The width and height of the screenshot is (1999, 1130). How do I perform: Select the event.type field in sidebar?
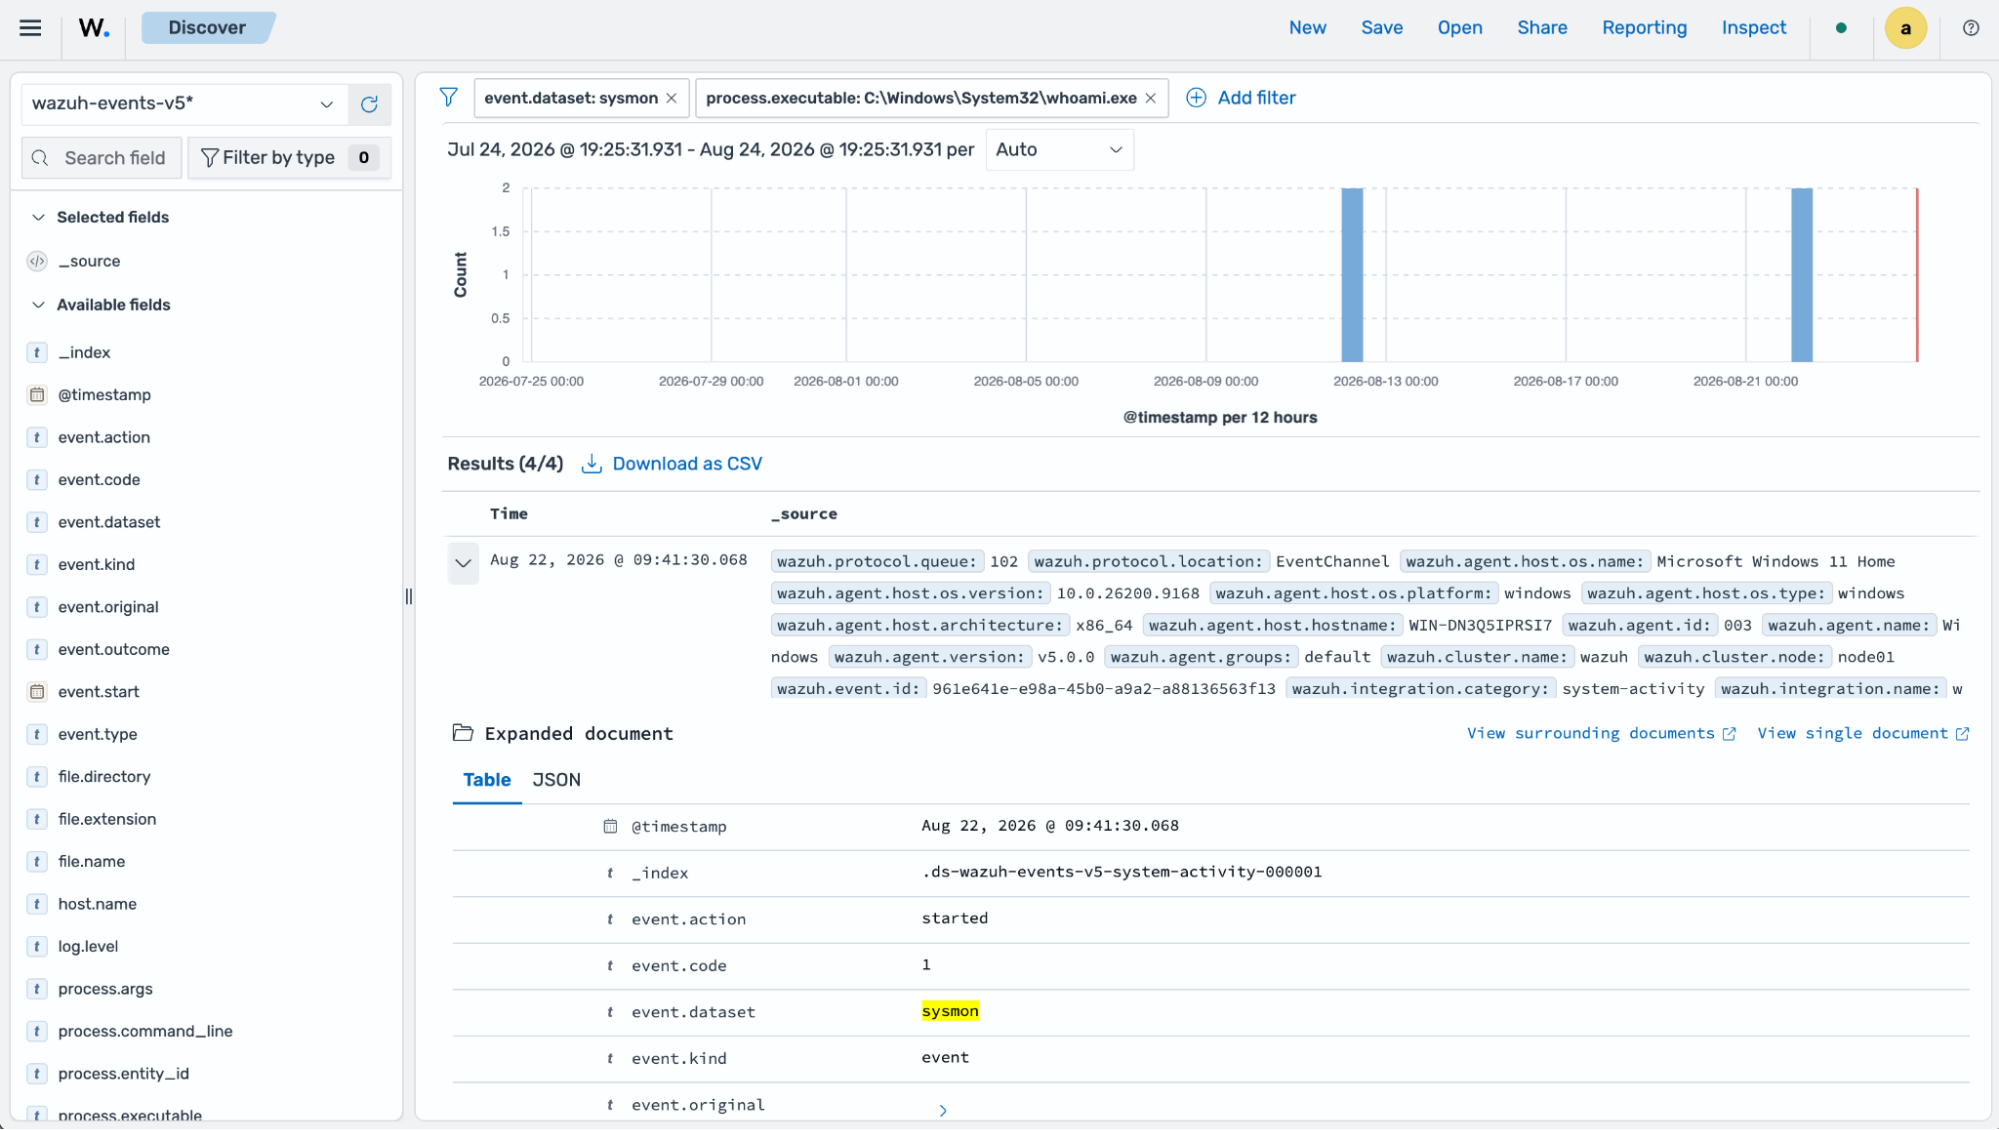(x=98, y=734)
